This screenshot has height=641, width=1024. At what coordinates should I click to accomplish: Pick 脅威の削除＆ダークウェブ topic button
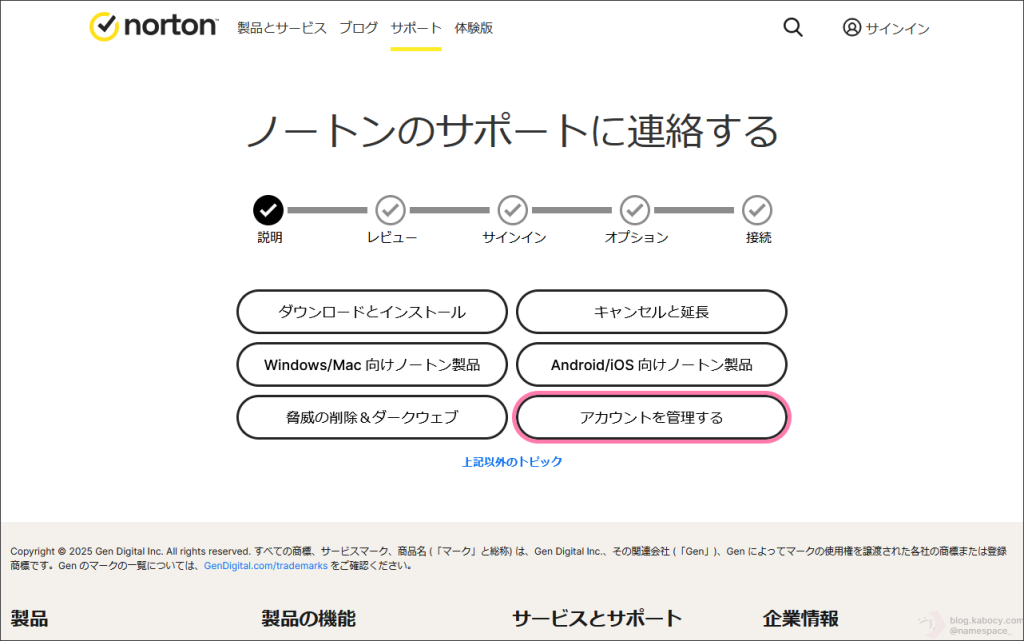(x=372, y=418)
